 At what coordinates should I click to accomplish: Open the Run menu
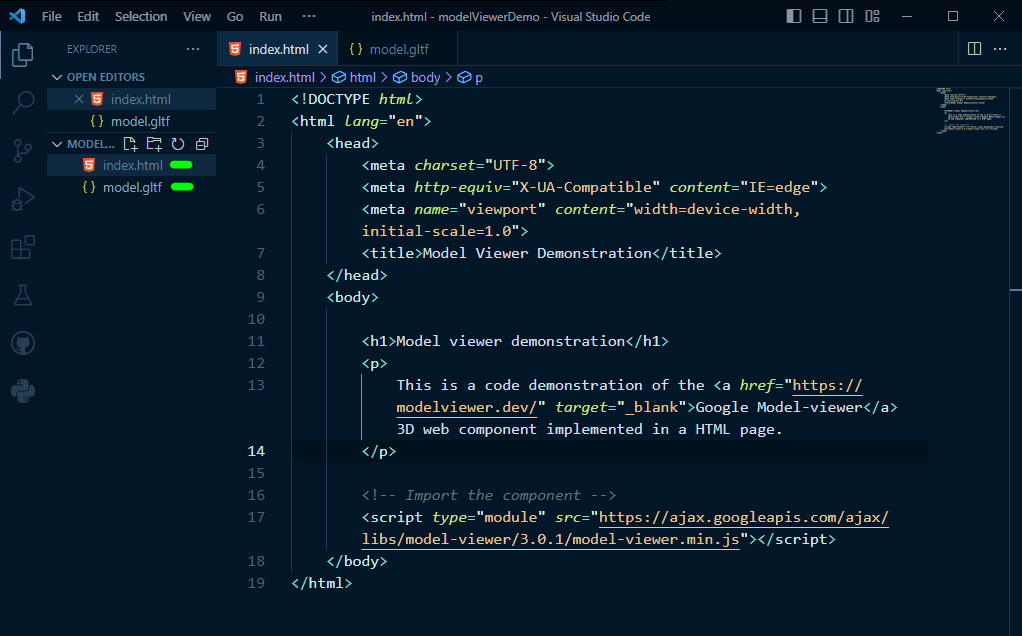tap(270, 16)
